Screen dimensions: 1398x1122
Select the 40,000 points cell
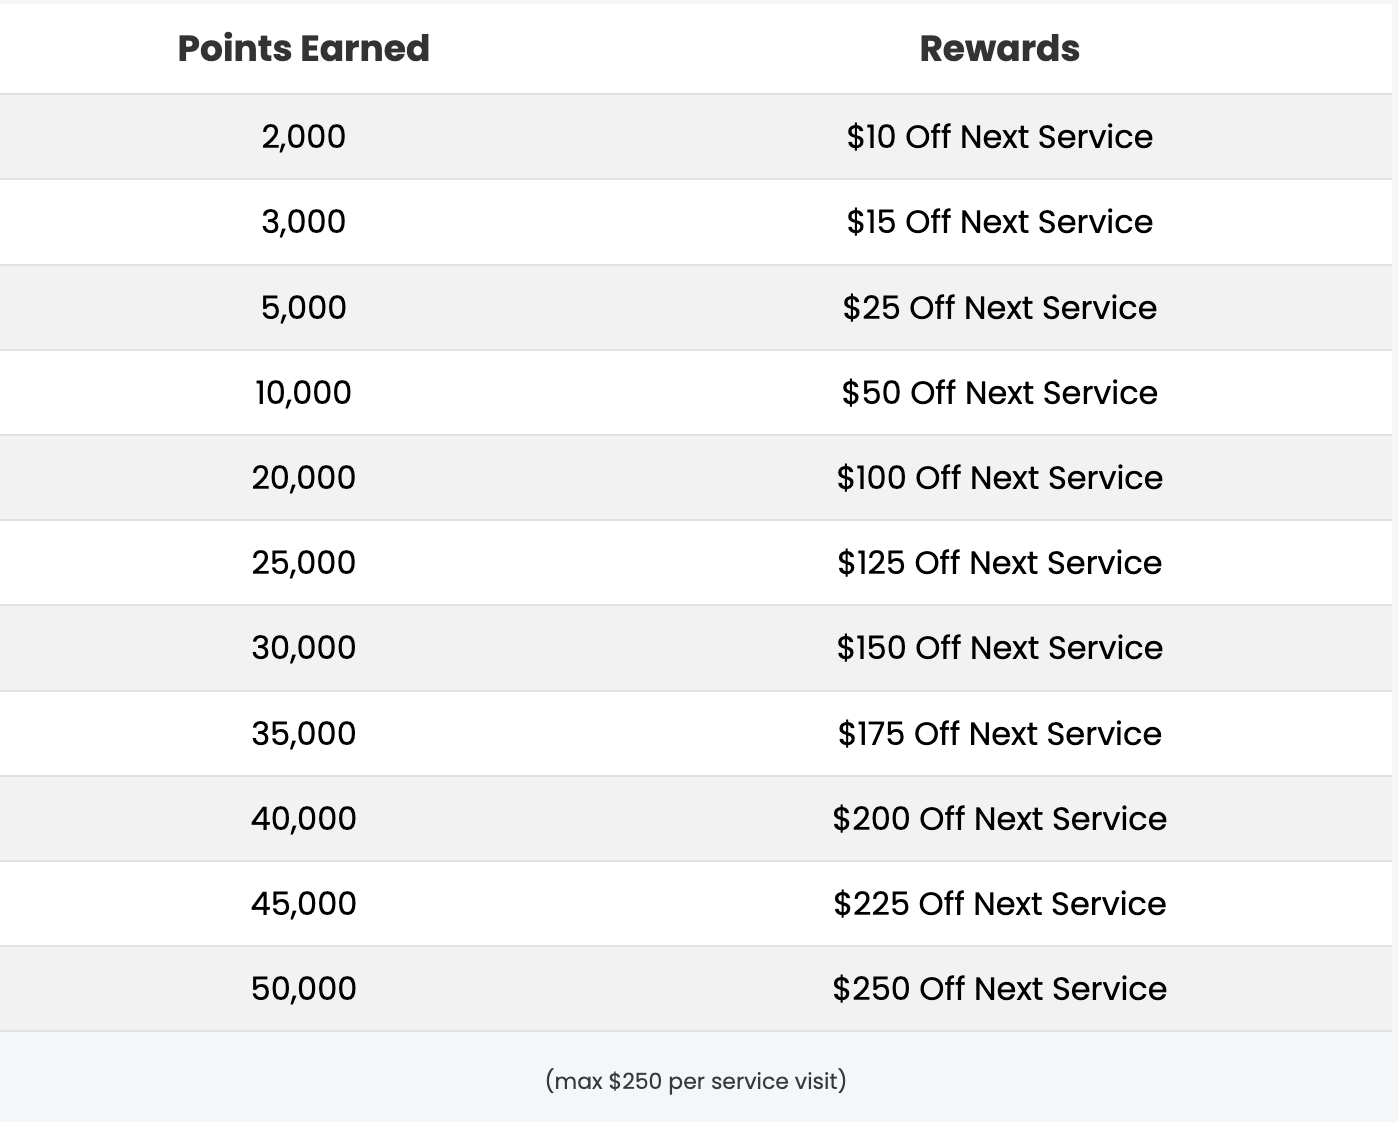[303, 819]
